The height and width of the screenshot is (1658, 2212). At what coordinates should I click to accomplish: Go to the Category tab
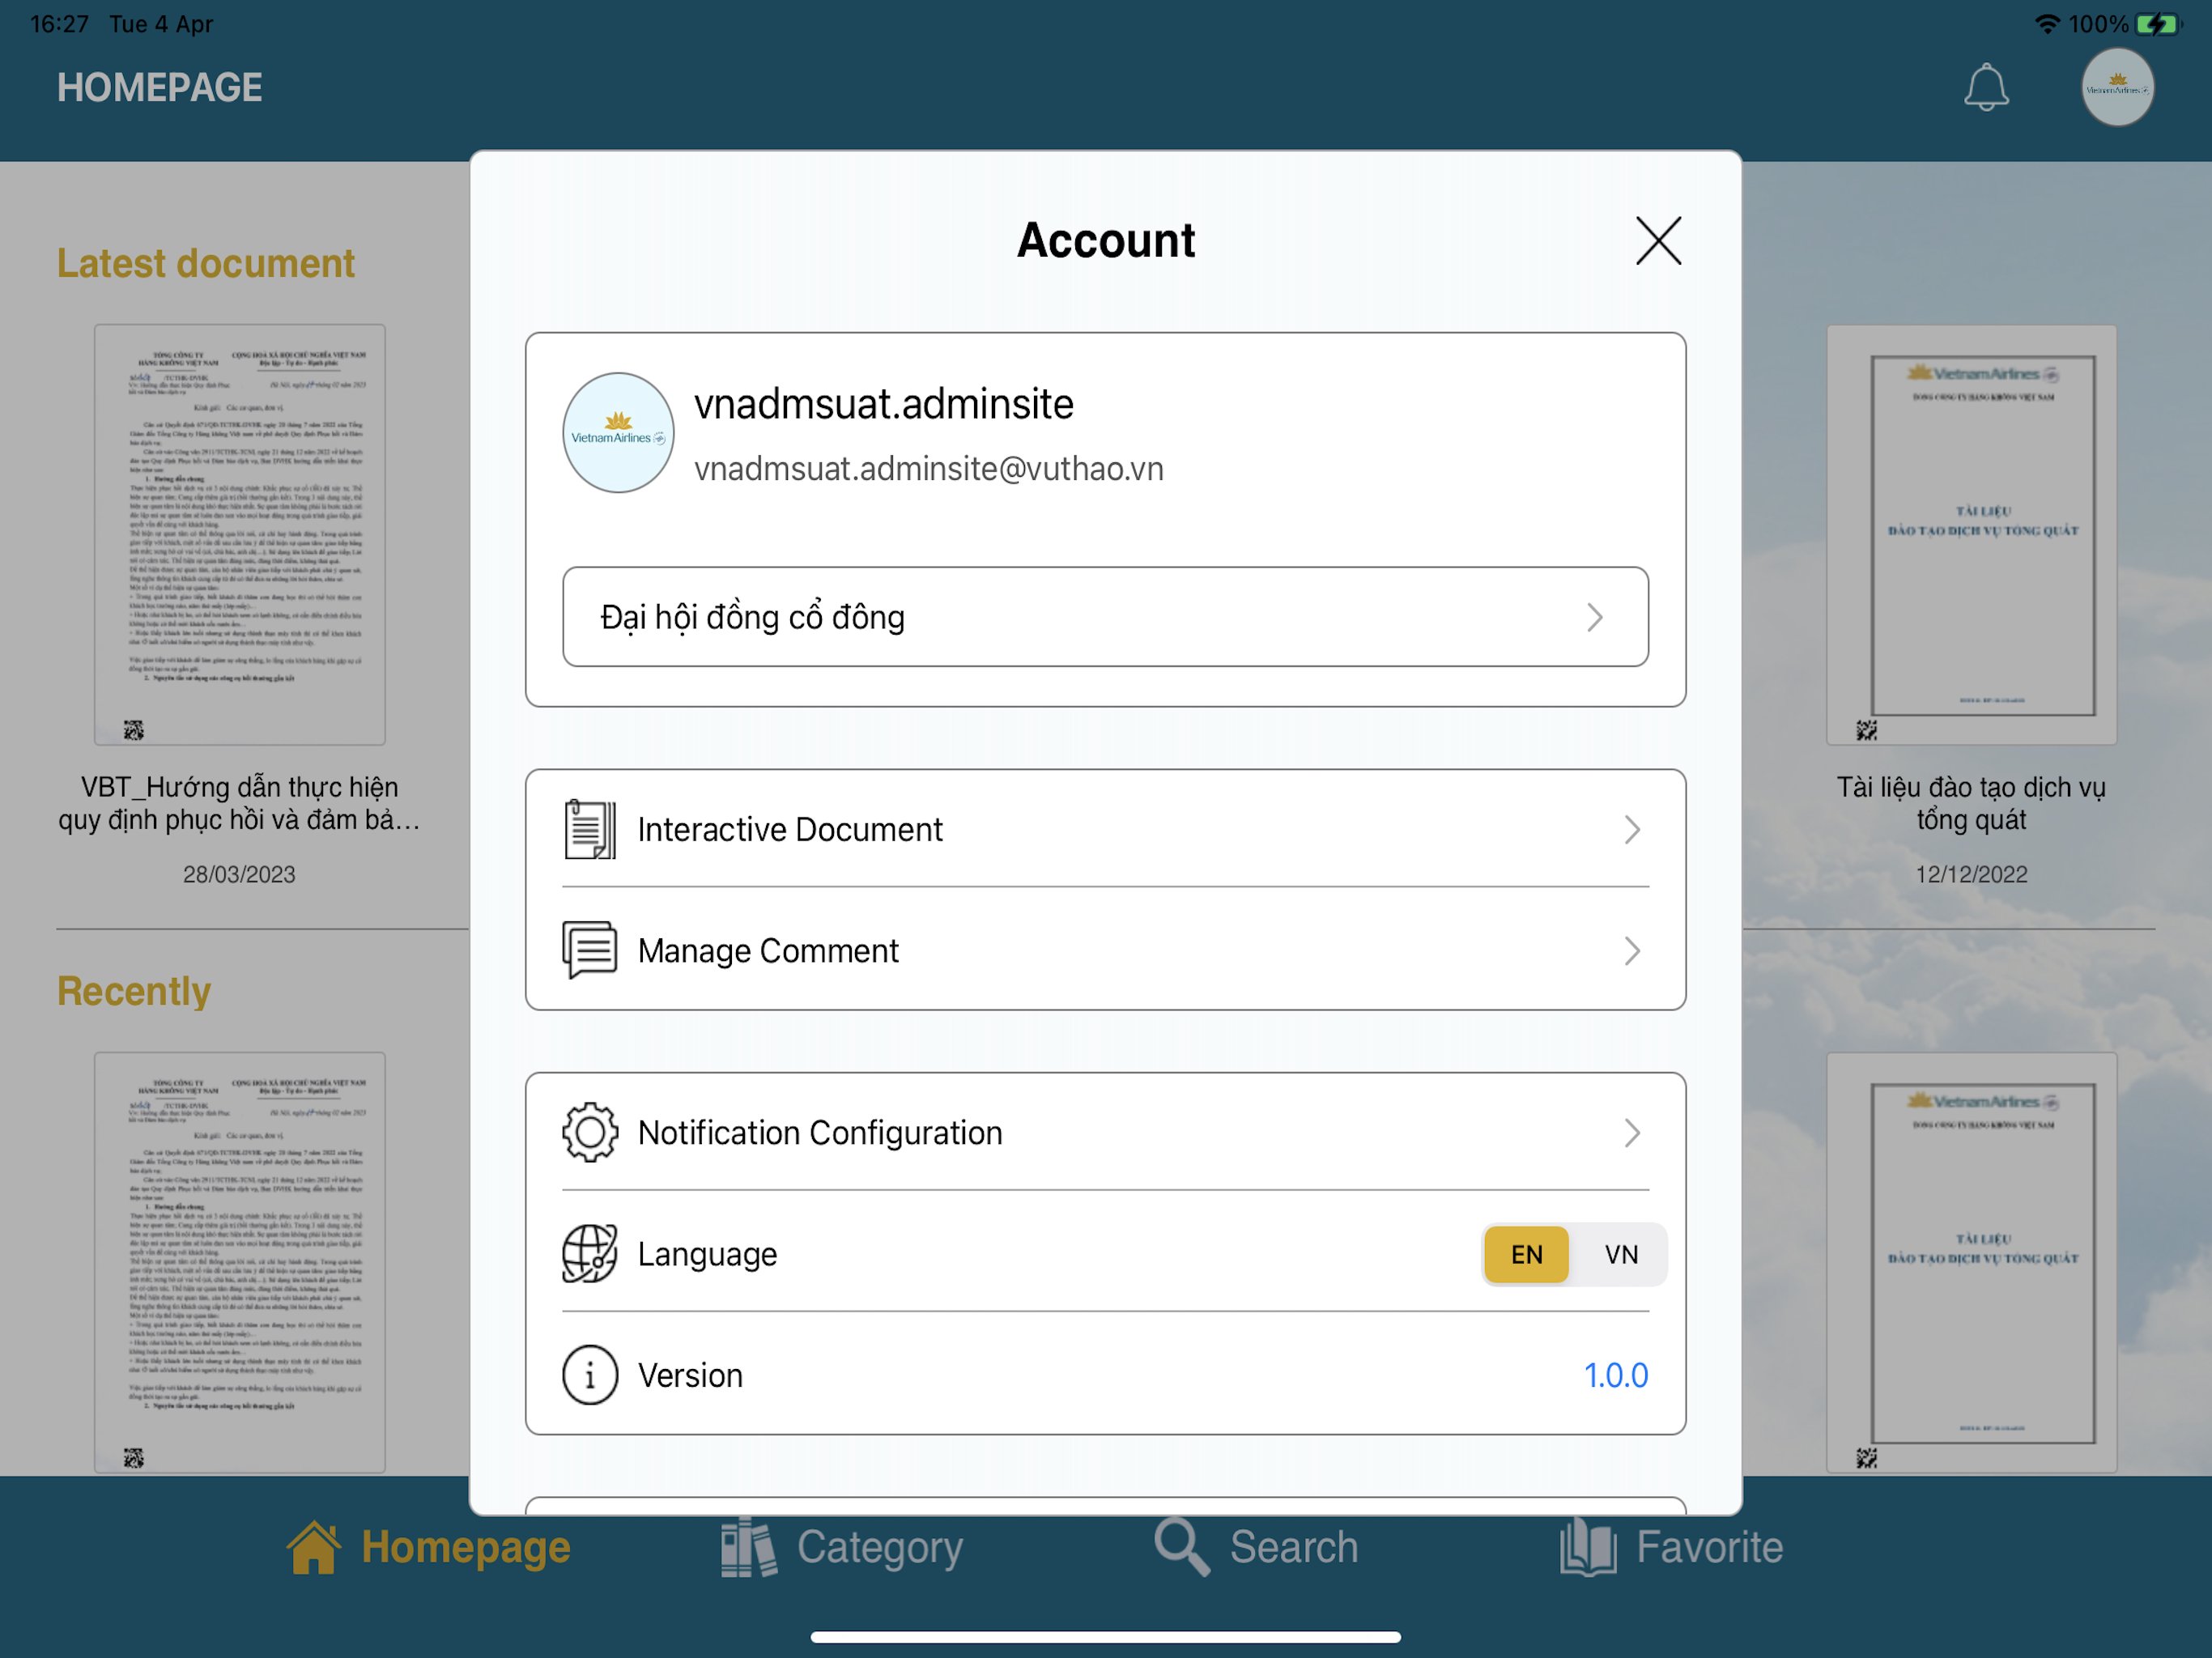click(x=842, y=1547)
